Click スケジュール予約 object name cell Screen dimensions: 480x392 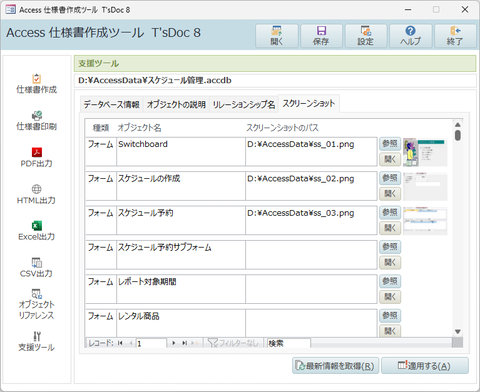coord(181,220)
